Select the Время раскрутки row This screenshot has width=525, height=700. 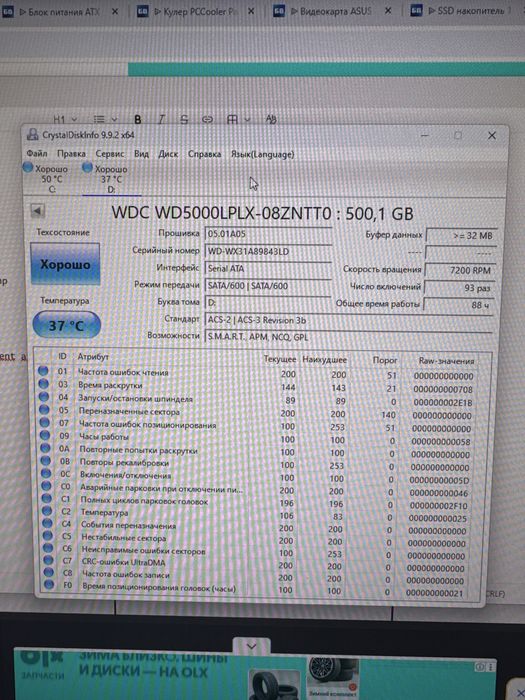coord(258,386)
